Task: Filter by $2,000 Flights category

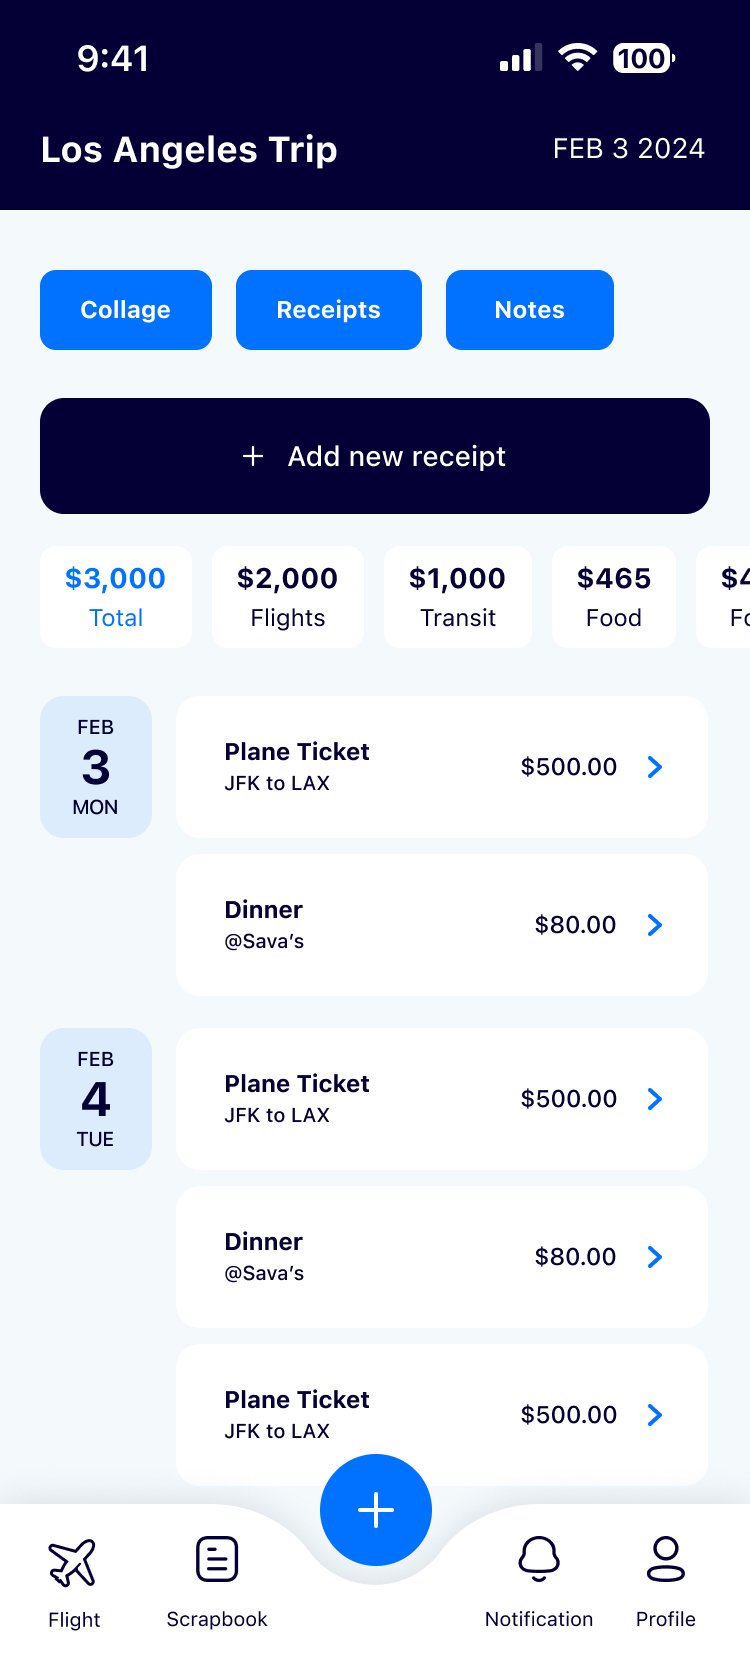Action: point(288,597)
